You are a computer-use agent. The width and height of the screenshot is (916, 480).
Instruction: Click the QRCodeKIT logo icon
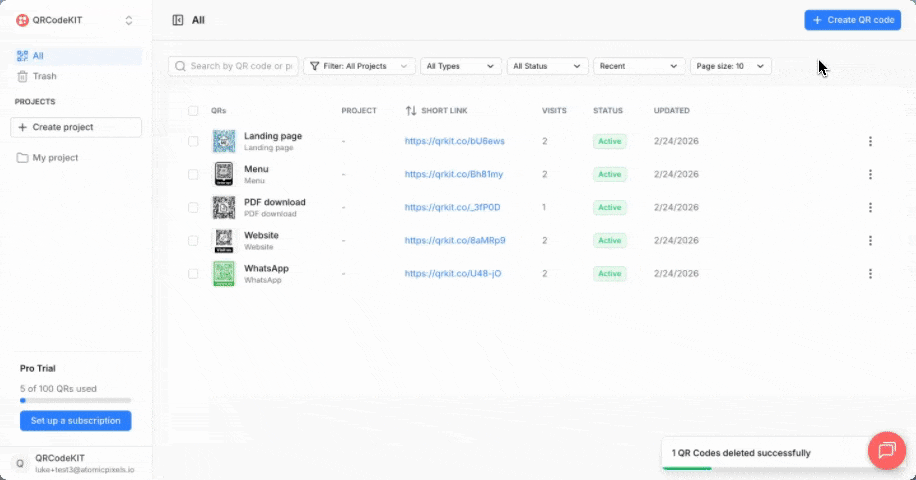click(x=22, y=20)
